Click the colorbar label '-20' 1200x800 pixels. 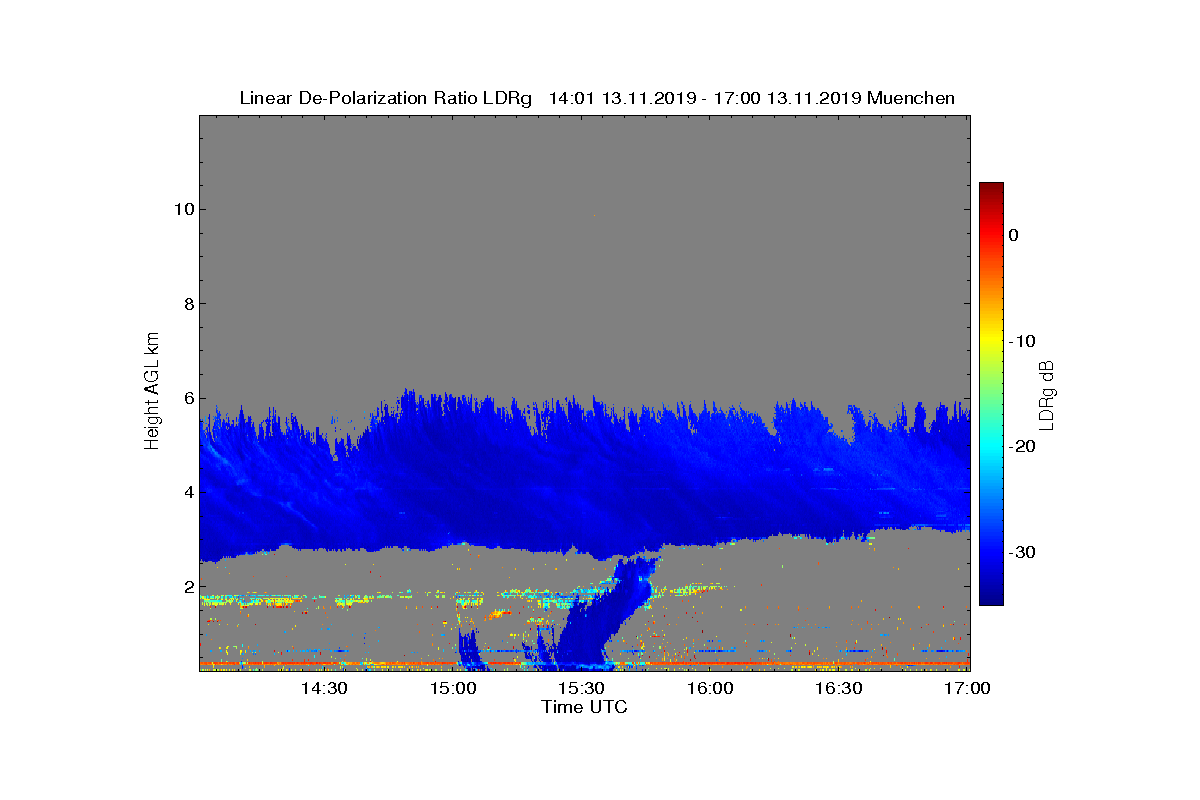(1021, 447)
